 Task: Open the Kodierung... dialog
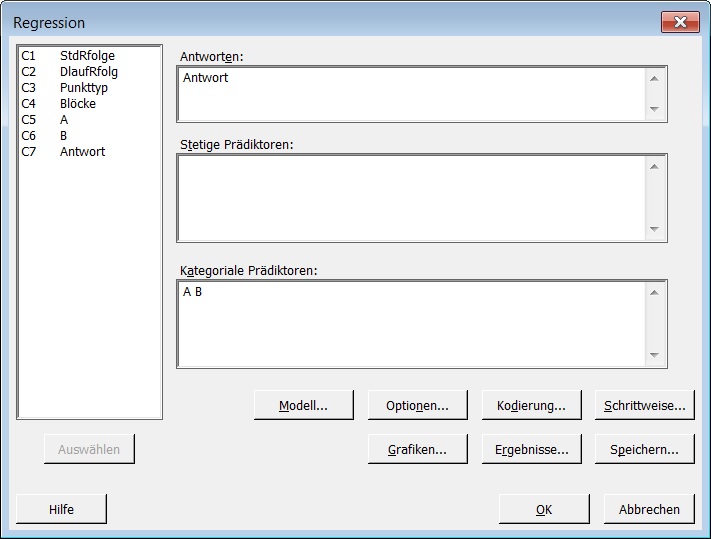531,405
